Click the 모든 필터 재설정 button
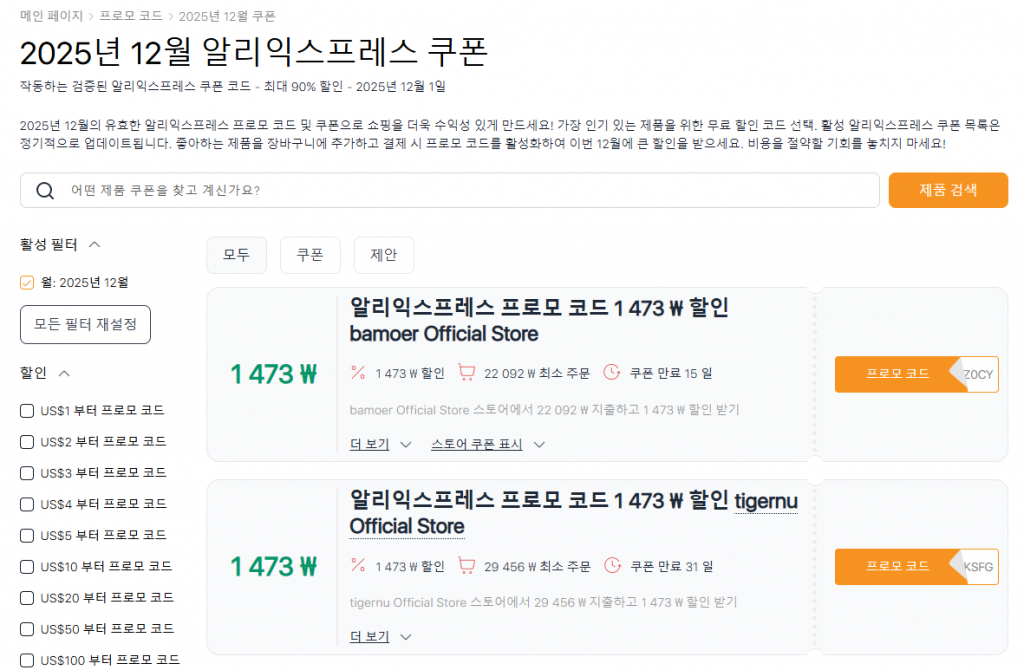 point(85,324)
